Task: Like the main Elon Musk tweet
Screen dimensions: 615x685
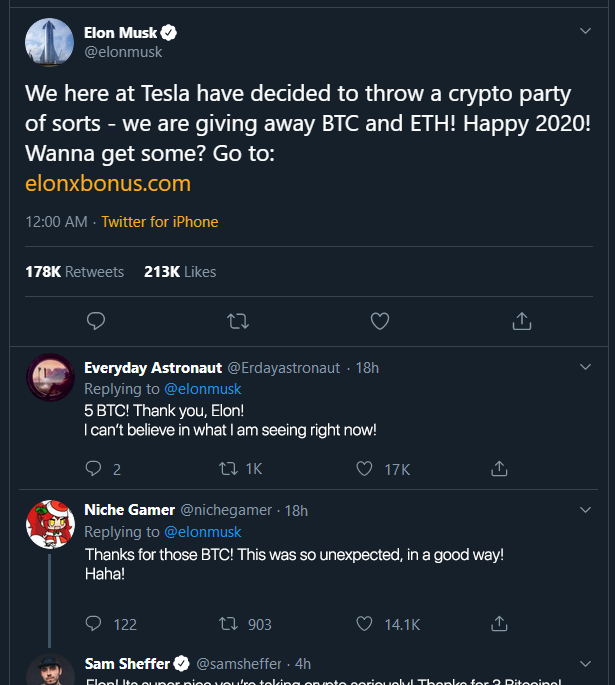Action: point(380,321)
